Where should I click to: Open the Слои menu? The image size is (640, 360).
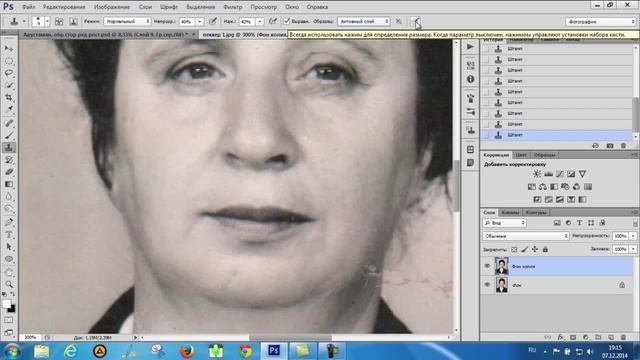[x=145, y=7]
